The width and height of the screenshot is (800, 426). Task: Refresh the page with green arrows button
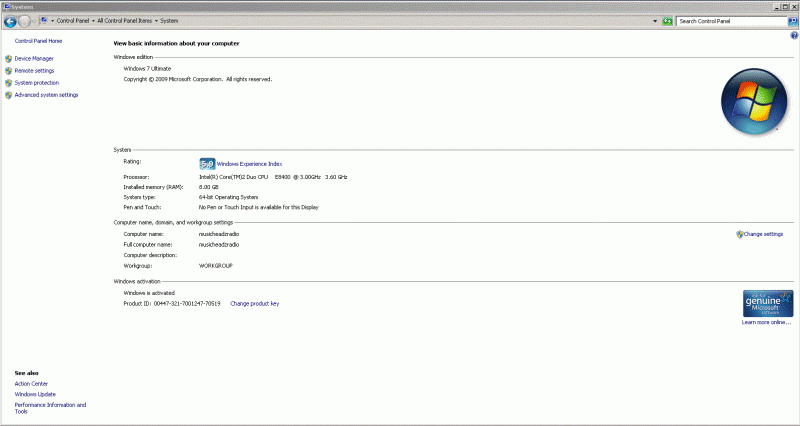pyautogui.click(x=667, y=21)
